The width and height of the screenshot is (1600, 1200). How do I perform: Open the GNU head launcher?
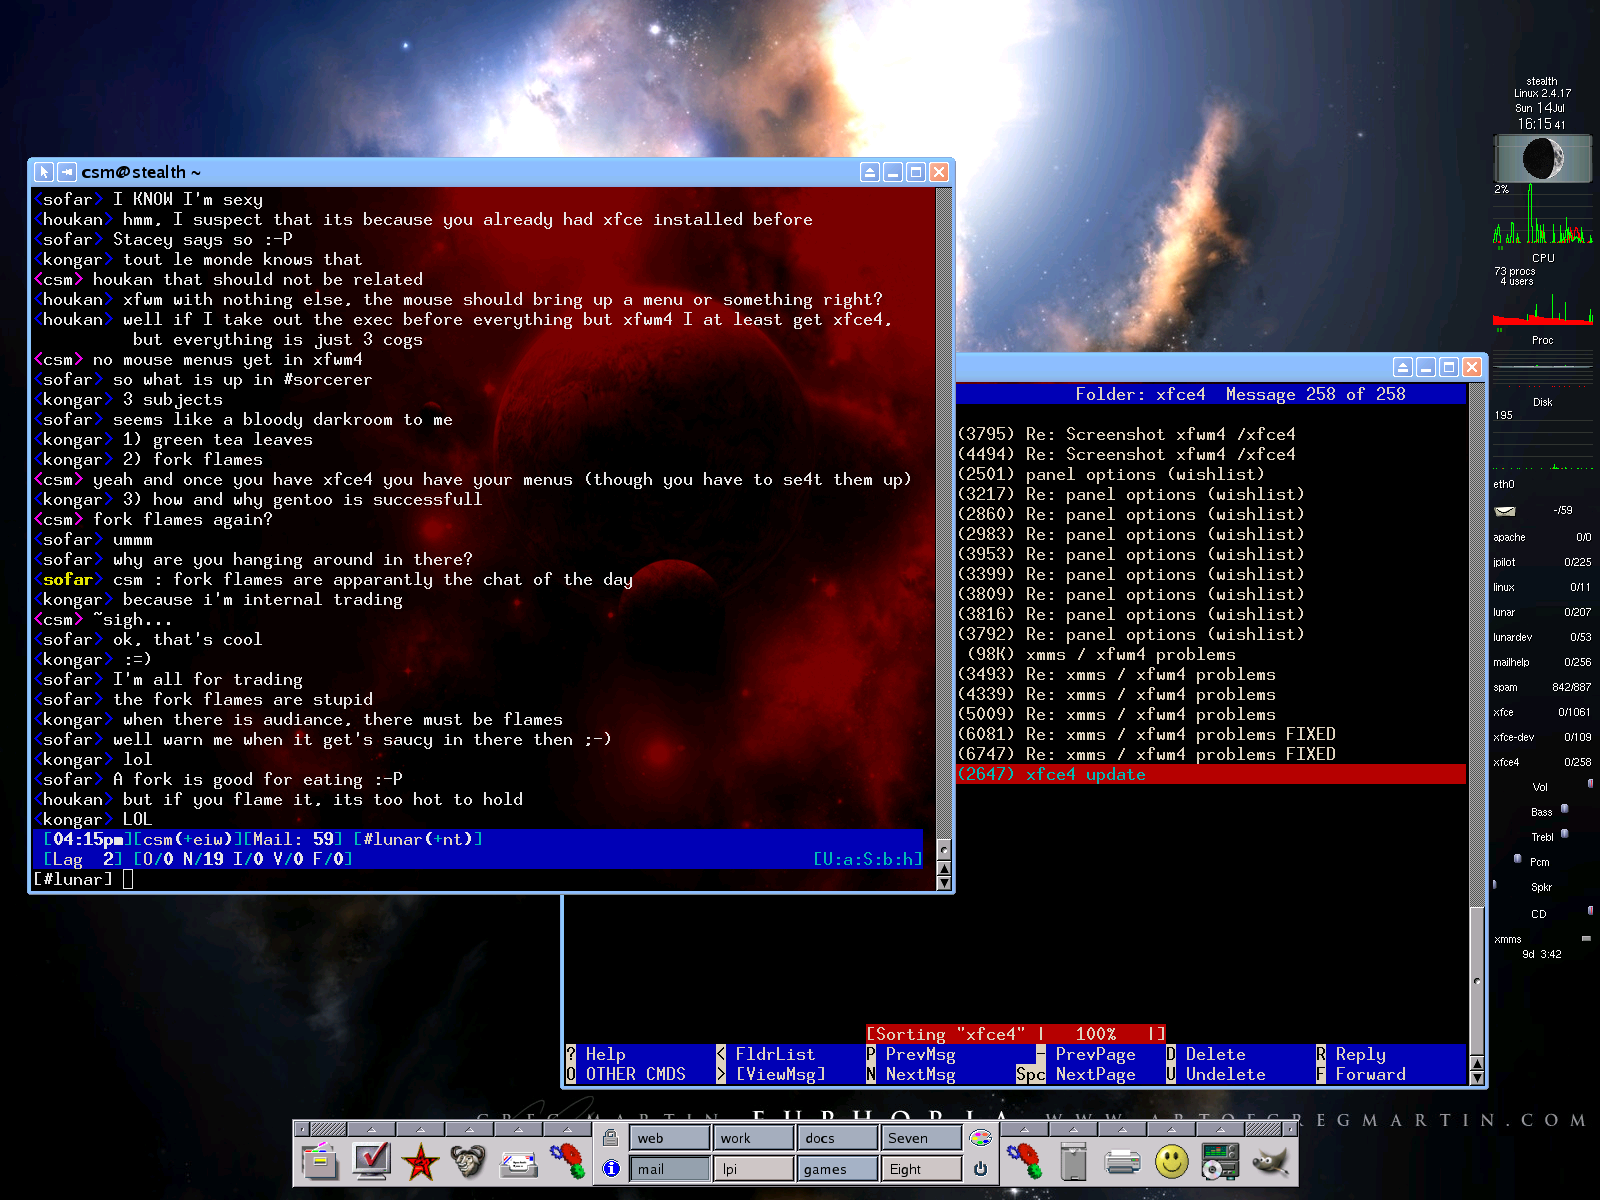pos(468,1162)
